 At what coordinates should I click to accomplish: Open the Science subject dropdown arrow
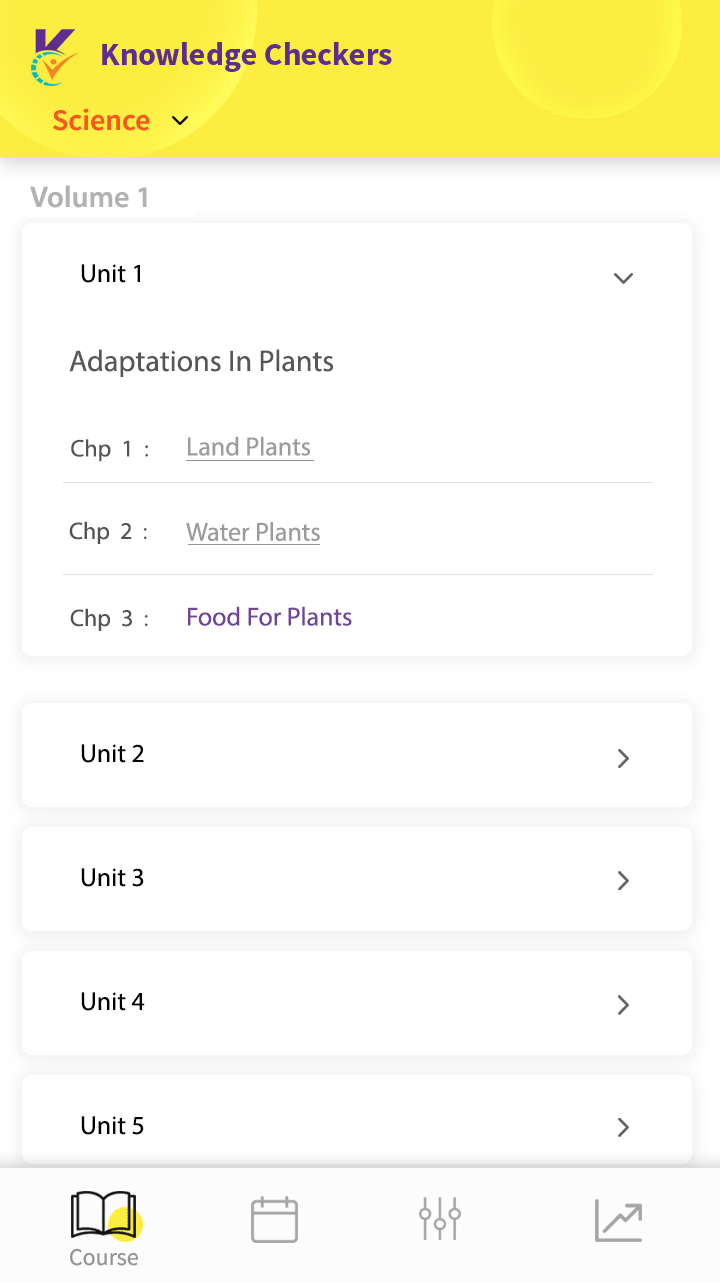tap(180, 121)
